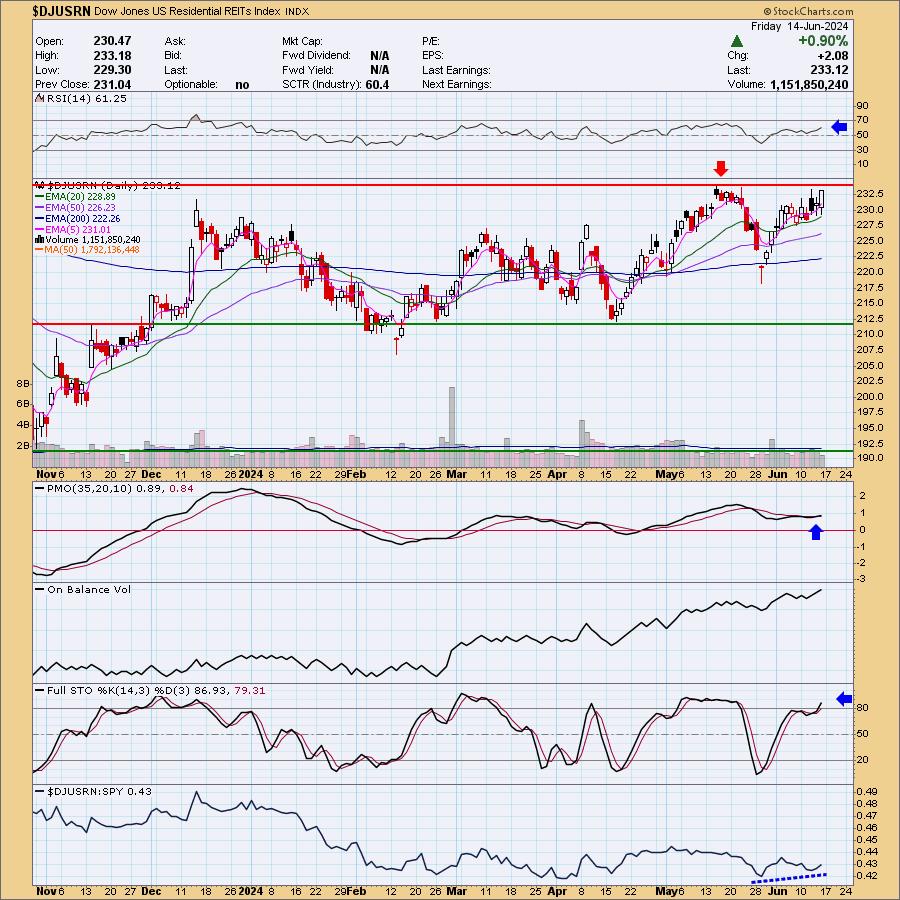This screenshot has width=900, height=900.
Task: Click the P/E label
Action: pyautogui.click(x=430, y=41)
